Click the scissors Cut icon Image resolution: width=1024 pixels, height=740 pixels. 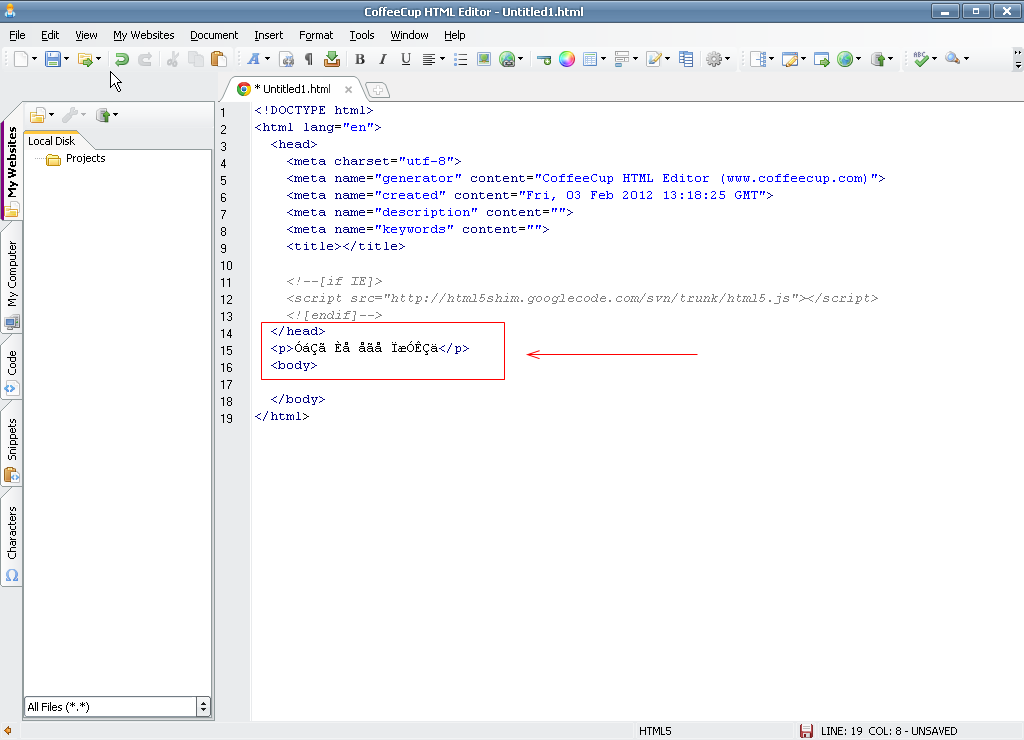pyautogui.click(x=173, y=59)
